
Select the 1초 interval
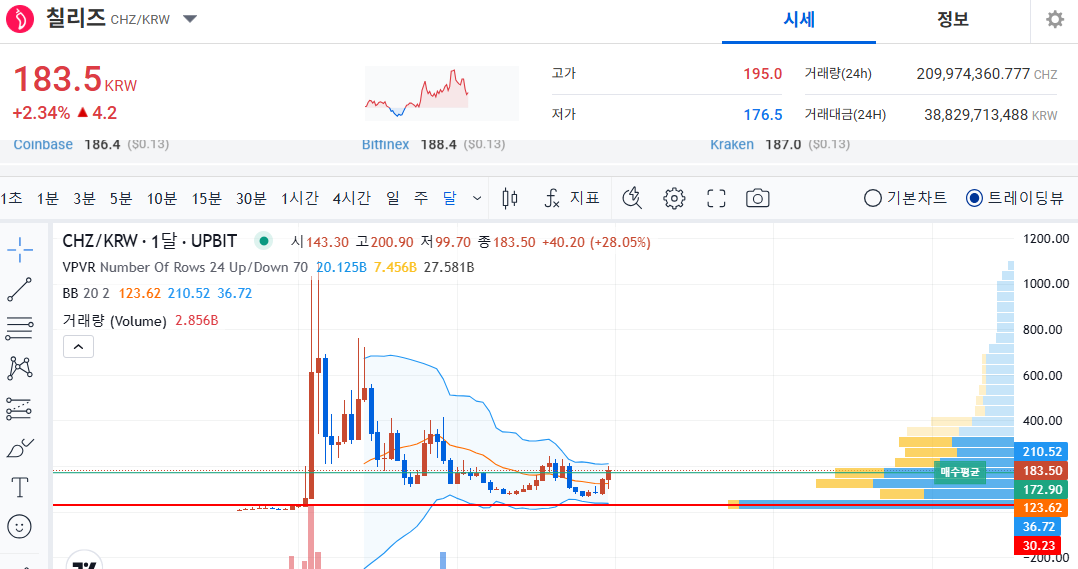tap(12, 199)
